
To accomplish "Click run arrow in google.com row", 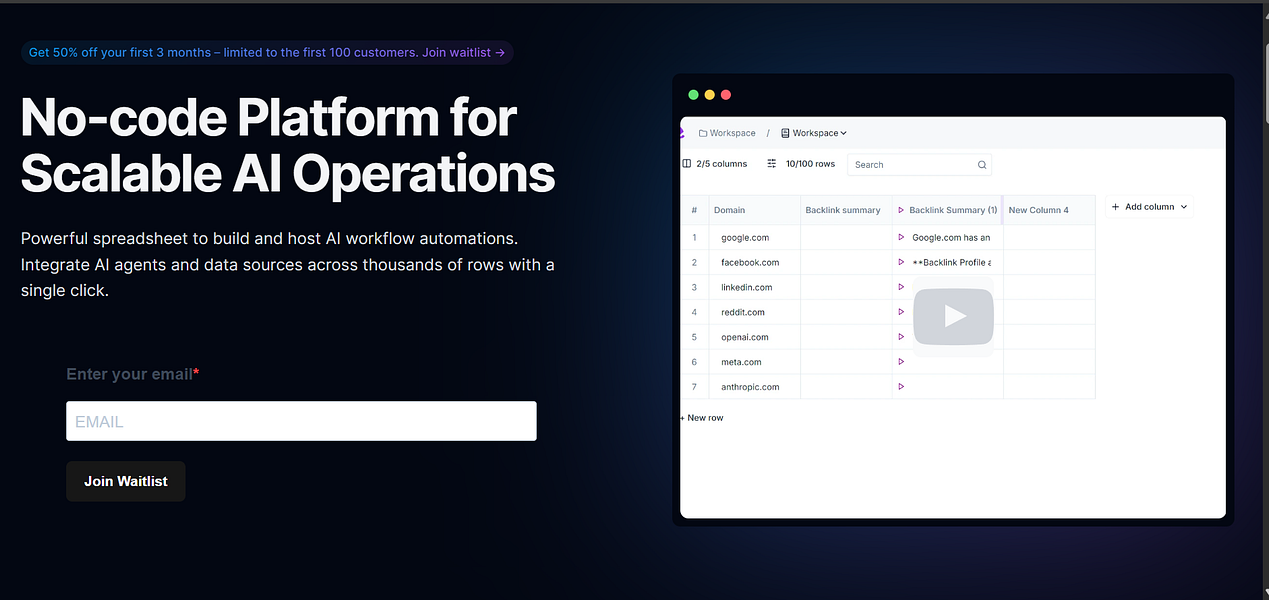I will [901, 238].
